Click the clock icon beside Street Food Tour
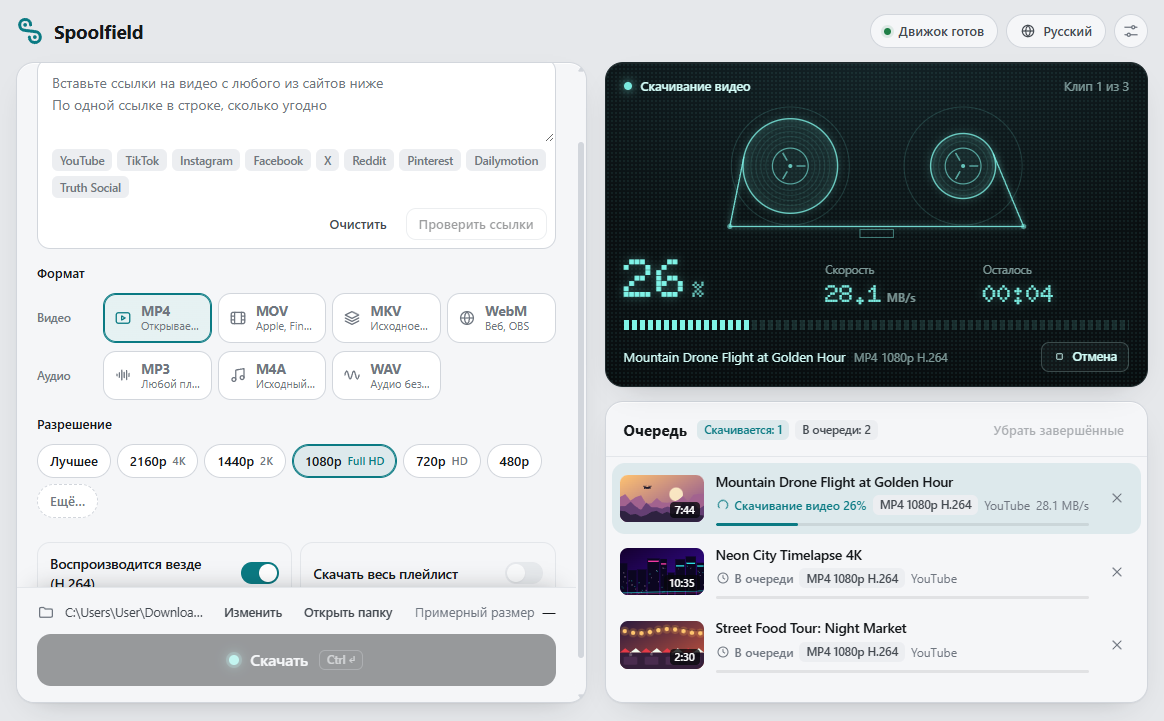Screen dimensions: 1164x721 [x=722, y=652]
